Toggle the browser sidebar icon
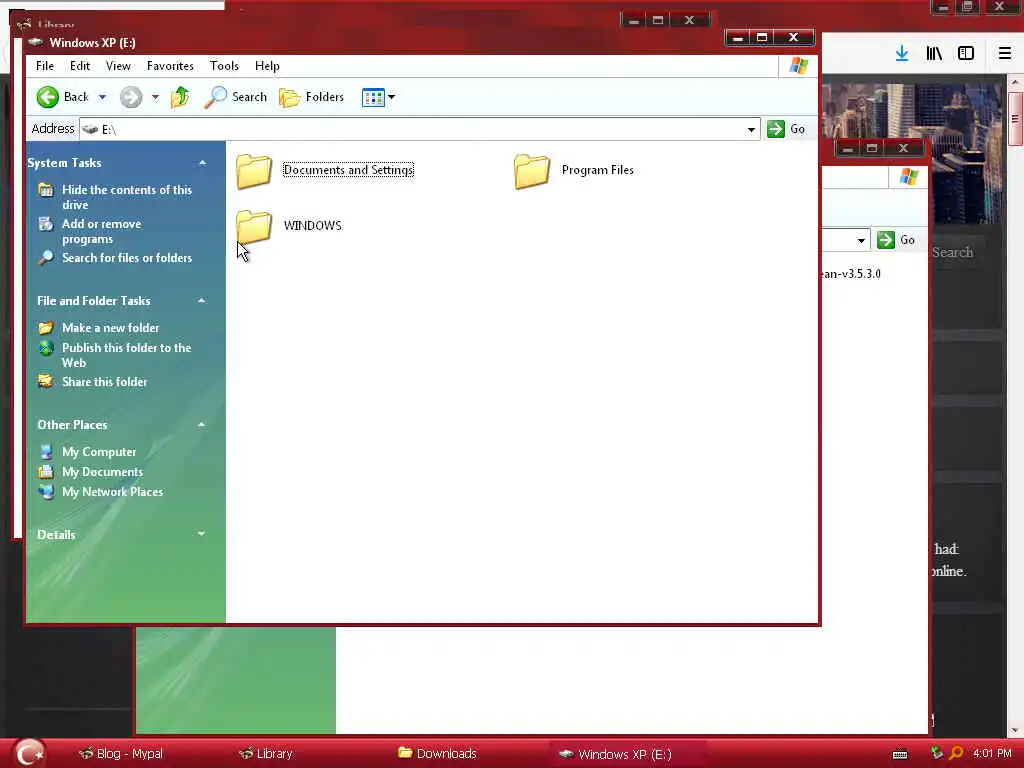Screen dimensions: 1024x768 click(966, 54)
